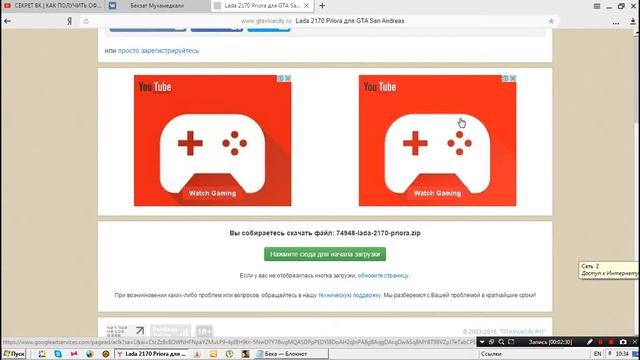
Task: Close the right YouTube ad
Action: pyautogui.click(x=513, y=78)
